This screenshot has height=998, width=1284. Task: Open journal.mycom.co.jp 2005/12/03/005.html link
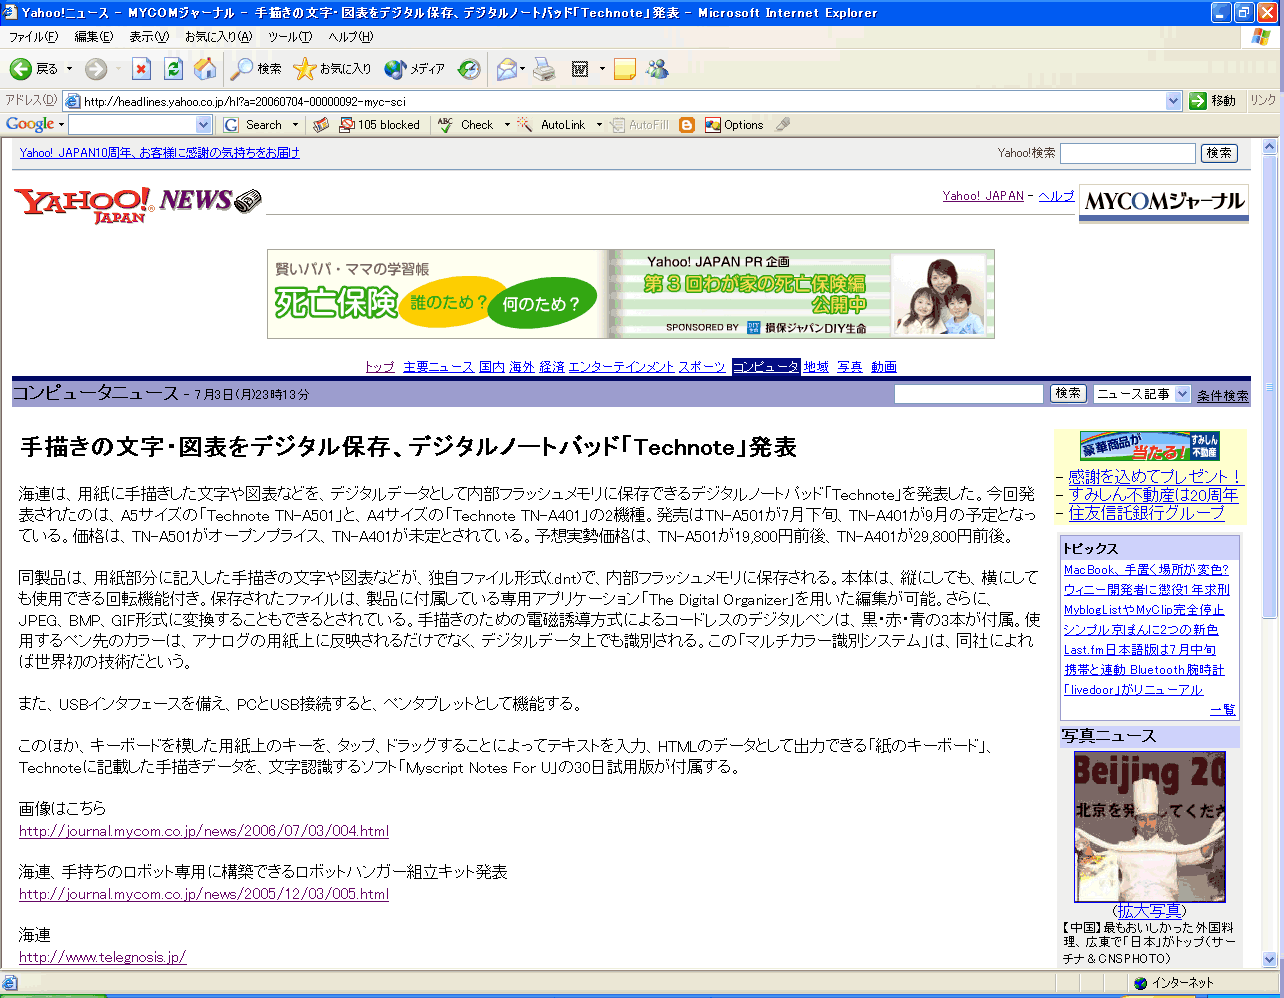204,894
